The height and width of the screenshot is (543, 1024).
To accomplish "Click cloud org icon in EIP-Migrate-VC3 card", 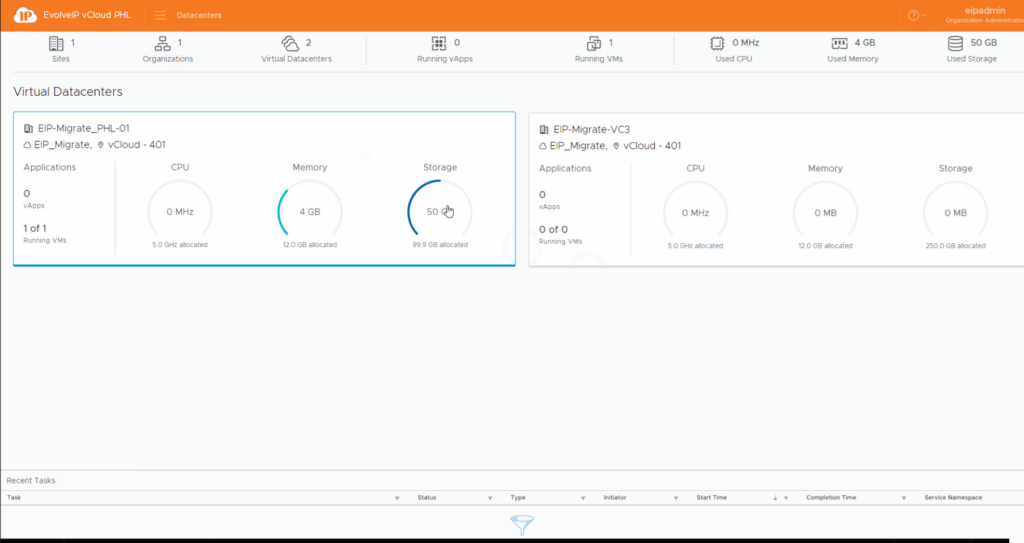I will coord(543,146).
